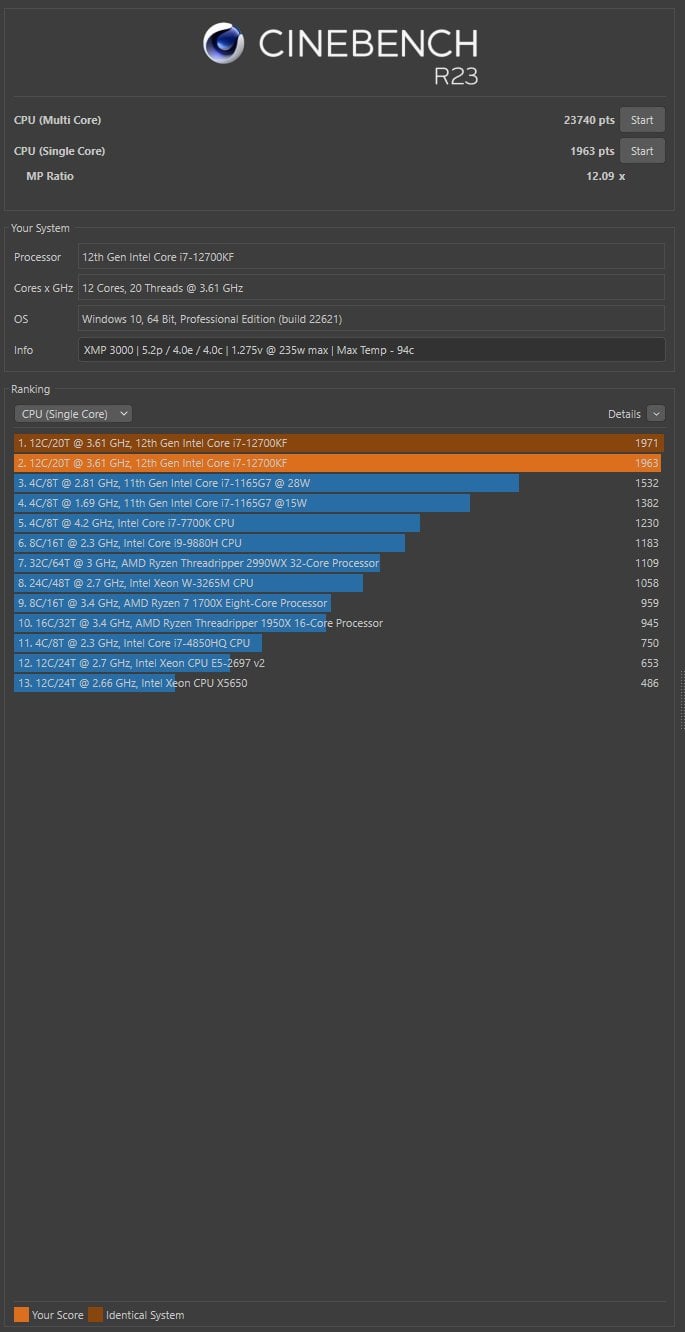Open the CPU (Single Core) ranking dropdown
685x1332 pixels.
(x=73, y=413)
